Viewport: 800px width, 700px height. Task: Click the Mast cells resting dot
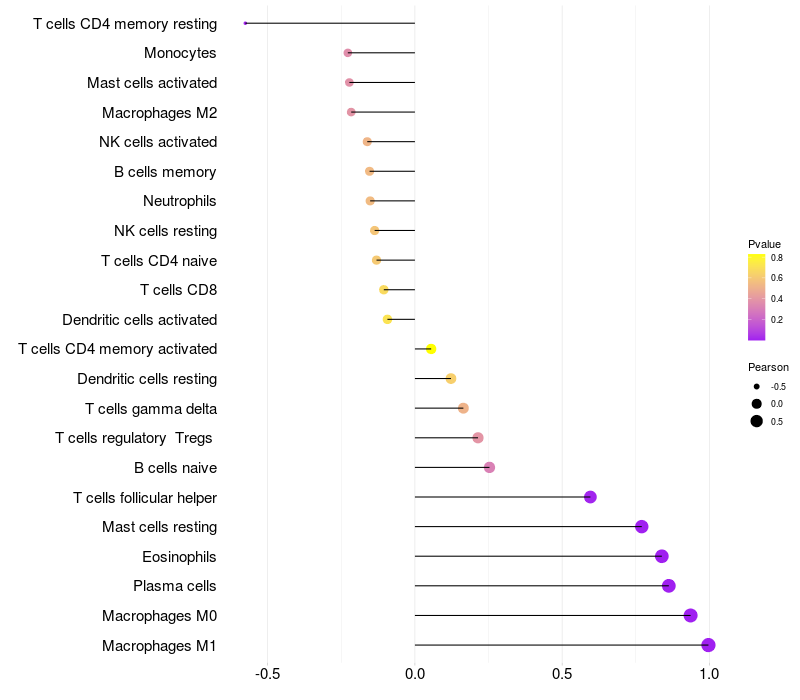(641, 527)
